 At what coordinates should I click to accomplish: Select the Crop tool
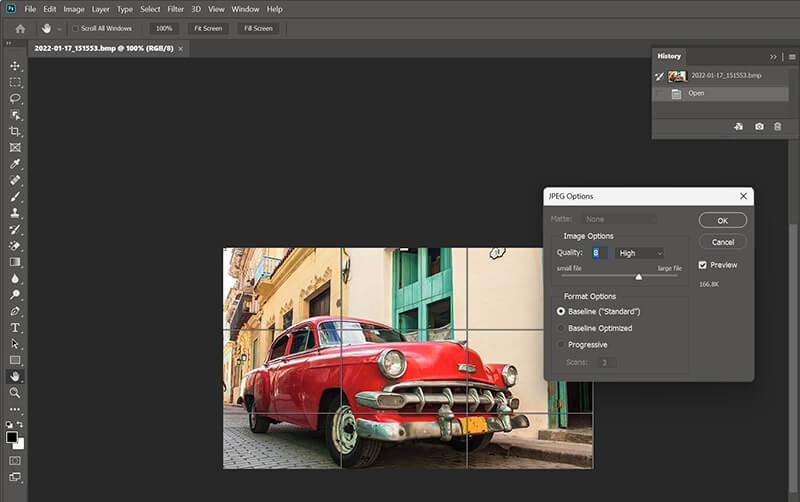[x=15, y=131]
